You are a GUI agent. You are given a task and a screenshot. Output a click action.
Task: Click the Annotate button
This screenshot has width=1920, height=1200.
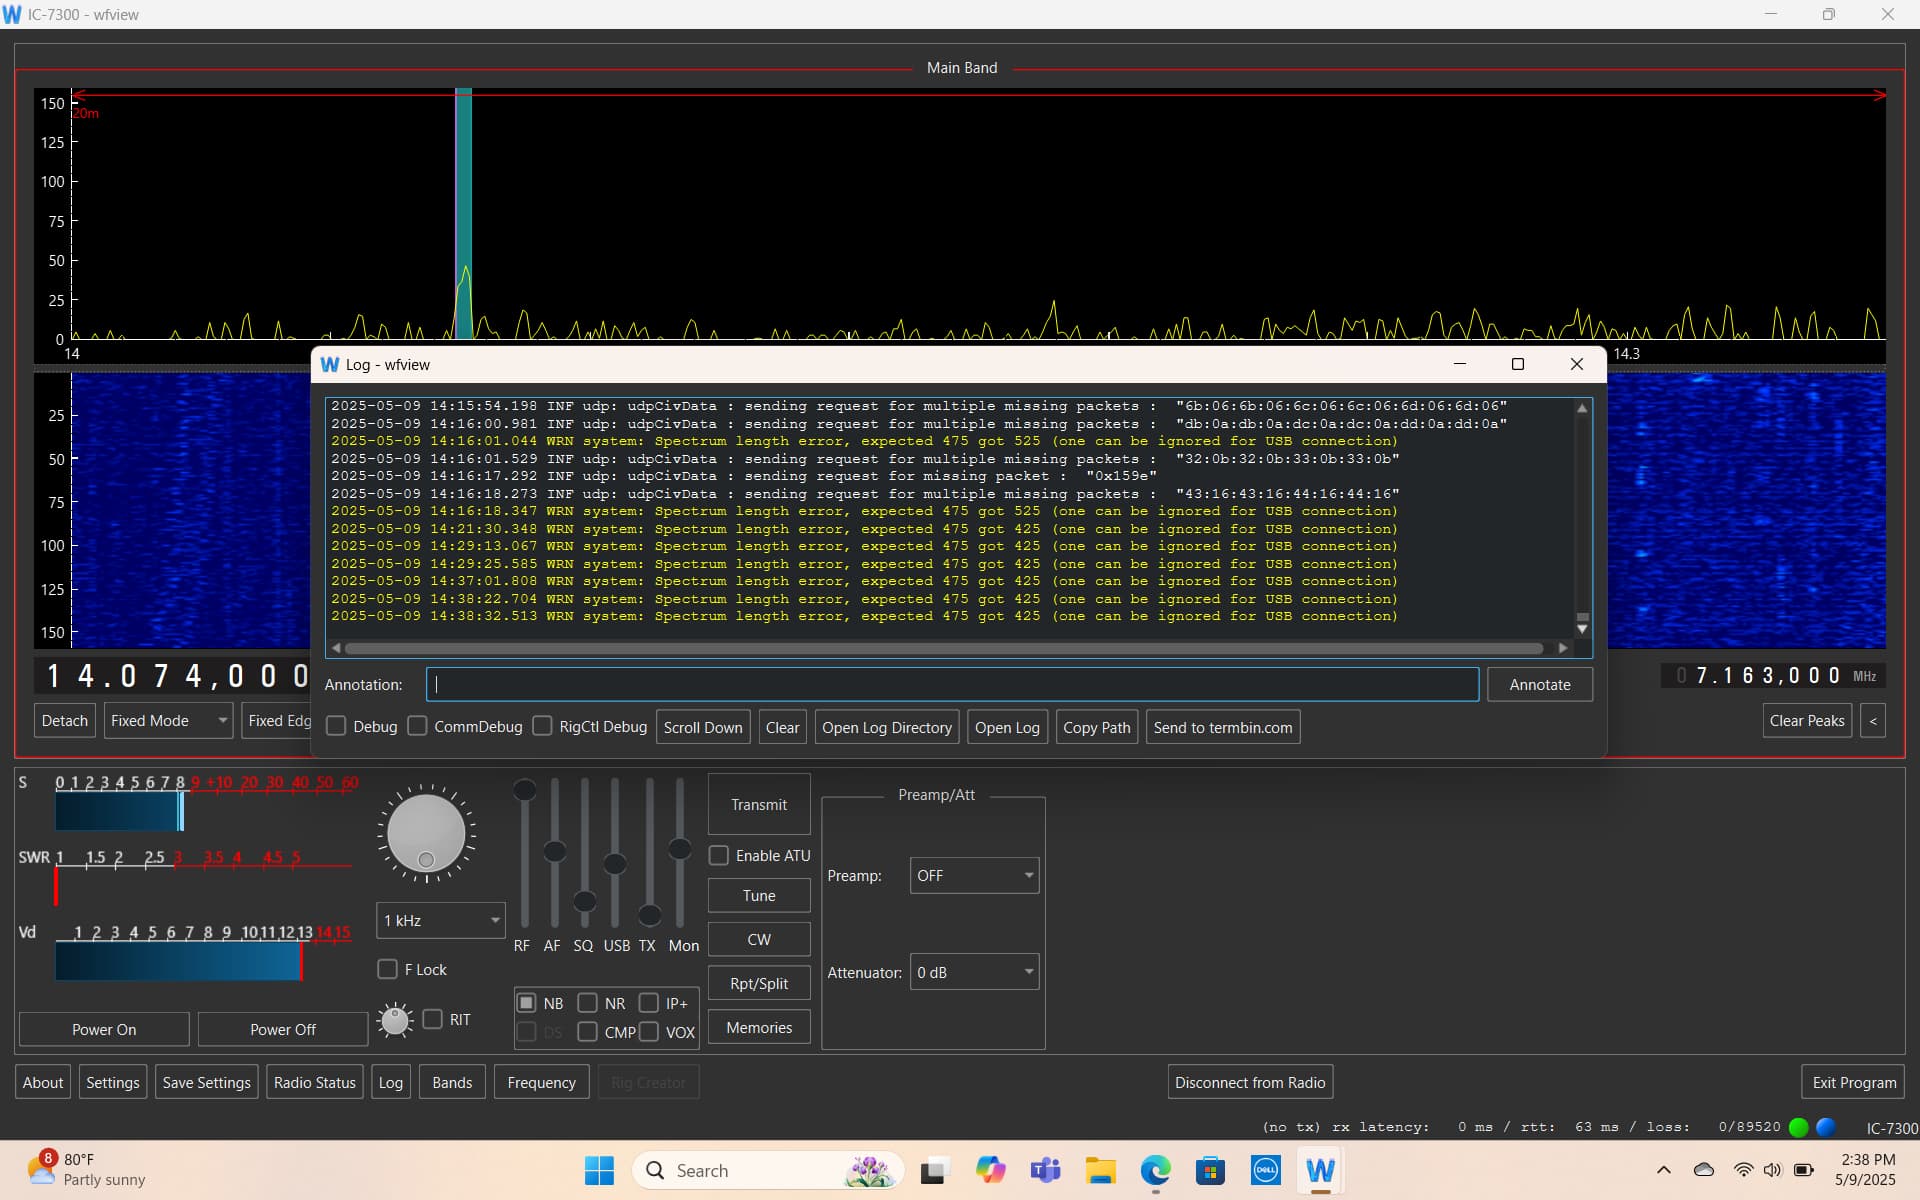pyautogui.click(x=1540, y=684)
